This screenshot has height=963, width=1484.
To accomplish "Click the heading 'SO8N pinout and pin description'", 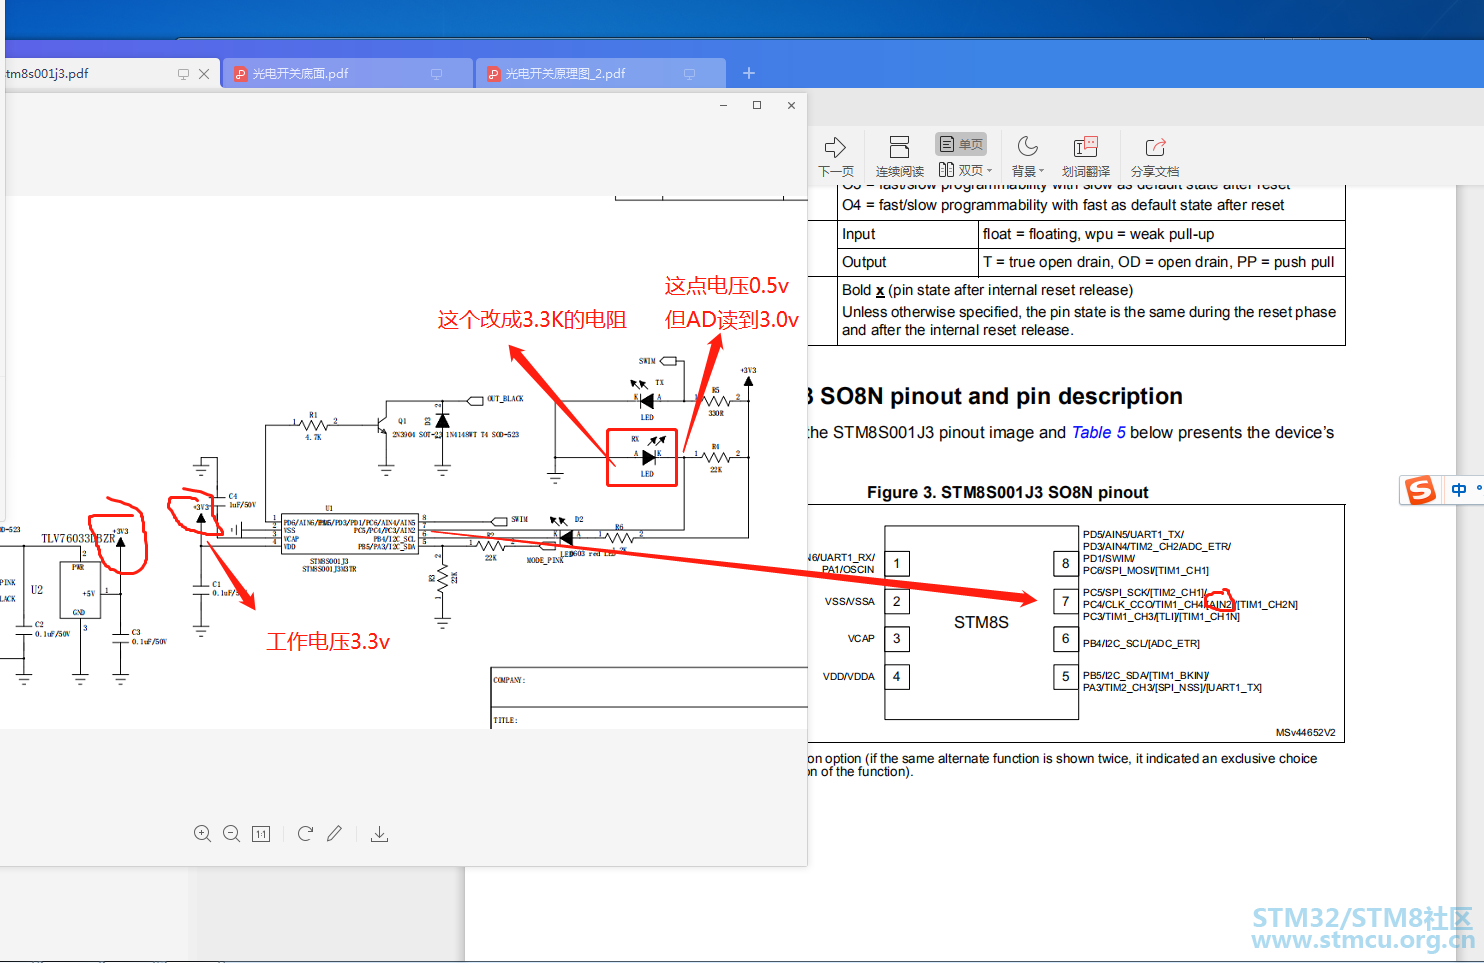I will click(1001, 397).
